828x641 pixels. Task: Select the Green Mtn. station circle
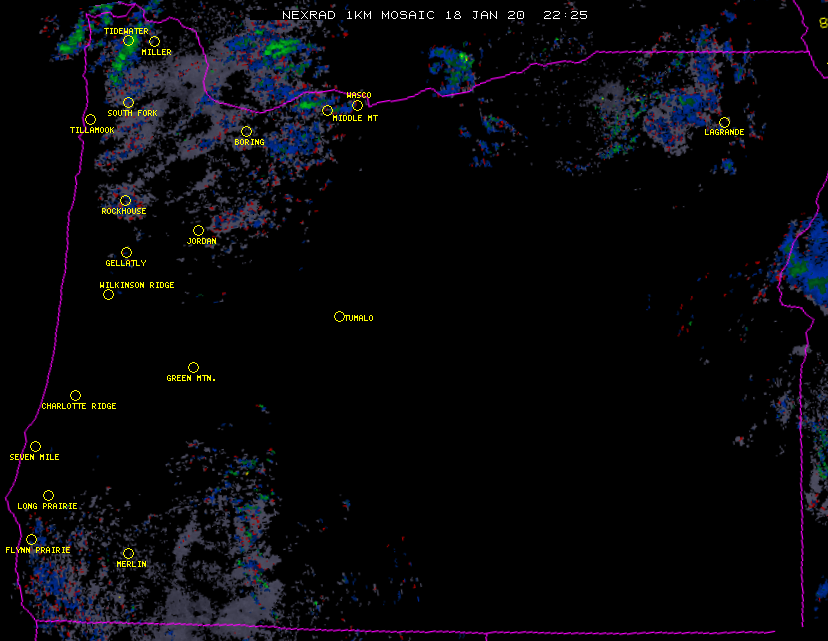point(193,368)
